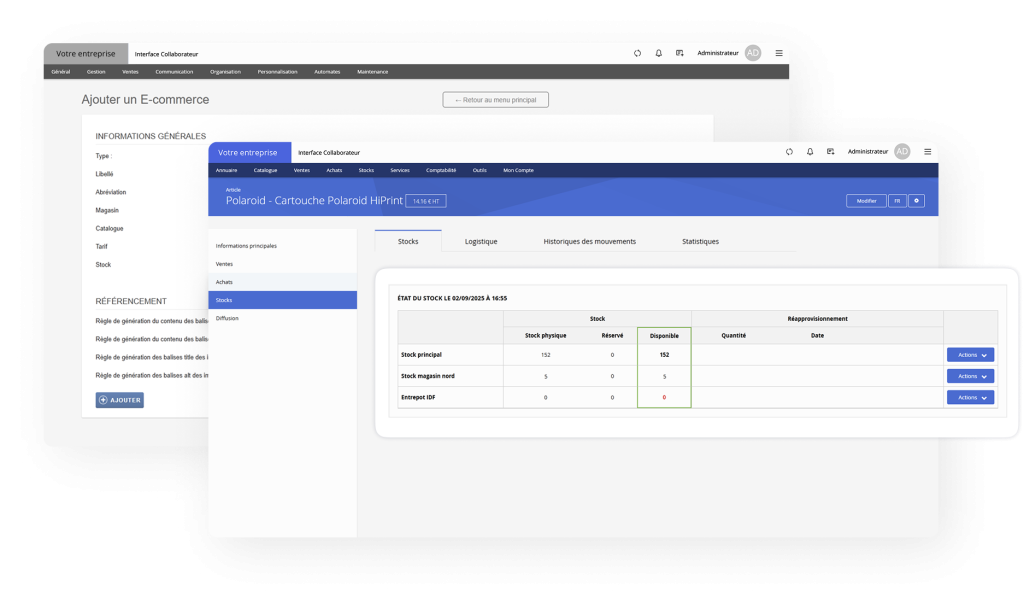
Task: Switch to the Logistique tab
Action: tap(481, 241)
